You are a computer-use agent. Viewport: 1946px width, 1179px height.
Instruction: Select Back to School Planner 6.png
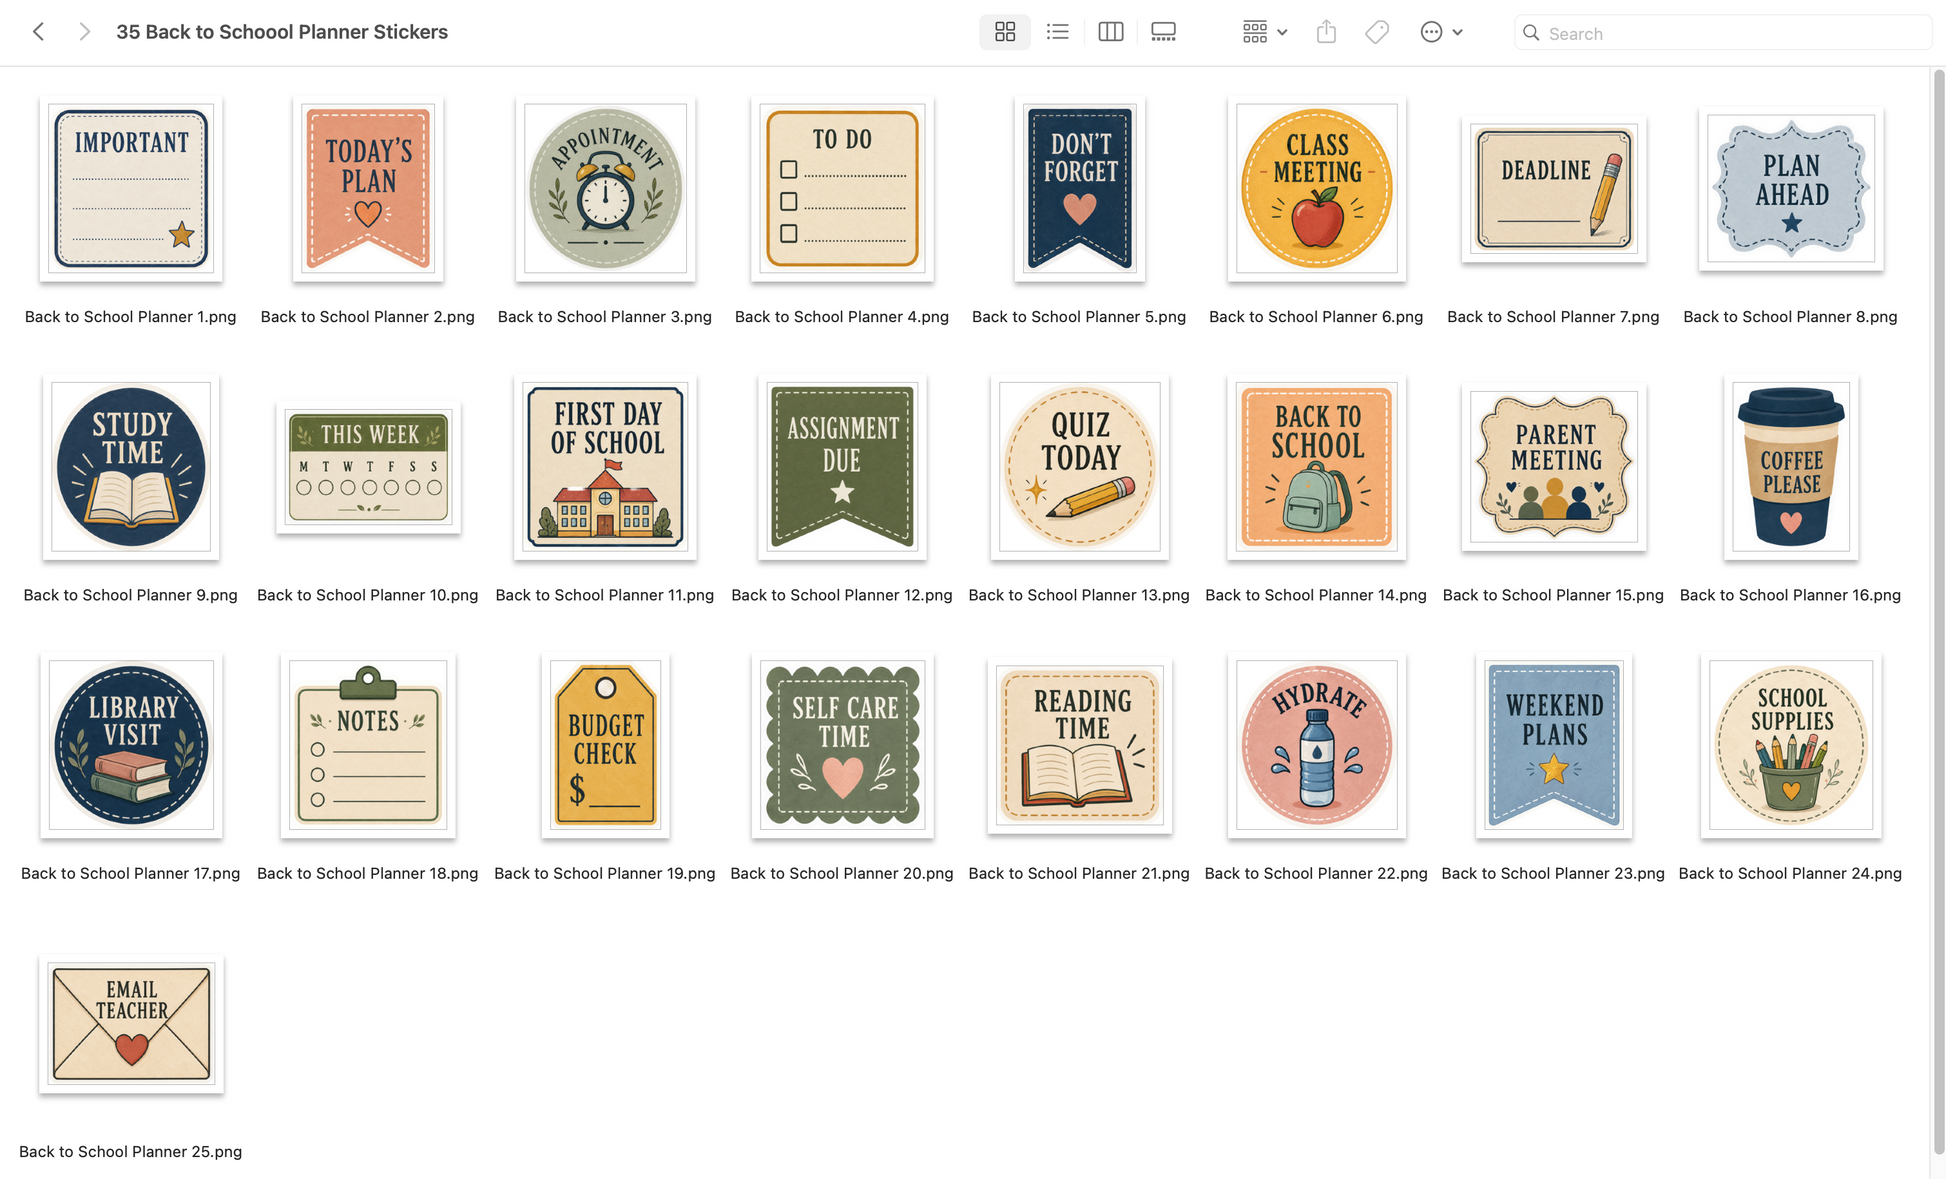pos(1316,188)
